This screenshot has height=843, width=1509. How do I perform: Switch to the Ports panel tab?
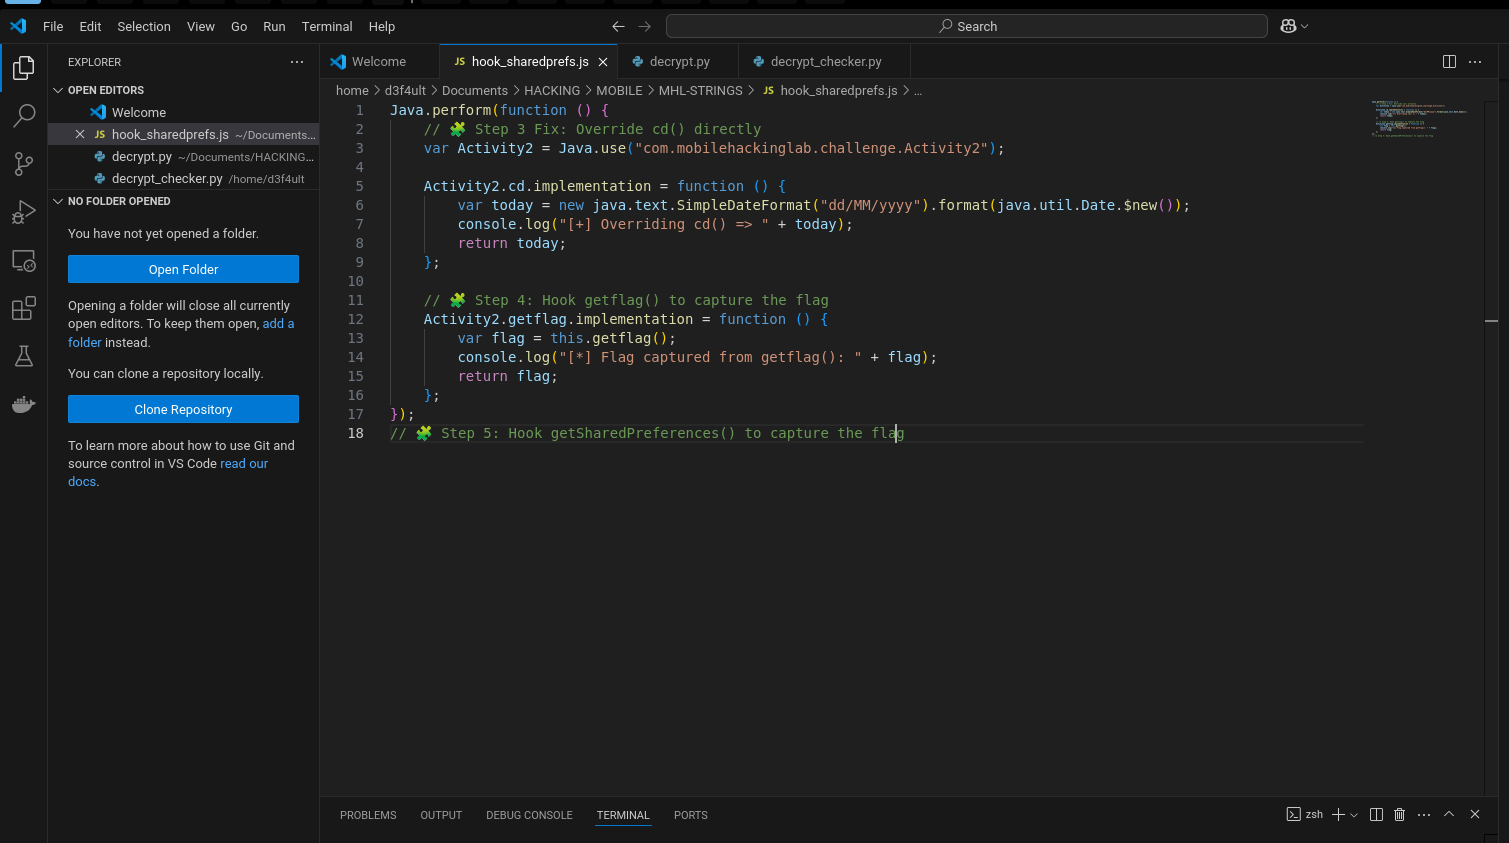[690, 815]
